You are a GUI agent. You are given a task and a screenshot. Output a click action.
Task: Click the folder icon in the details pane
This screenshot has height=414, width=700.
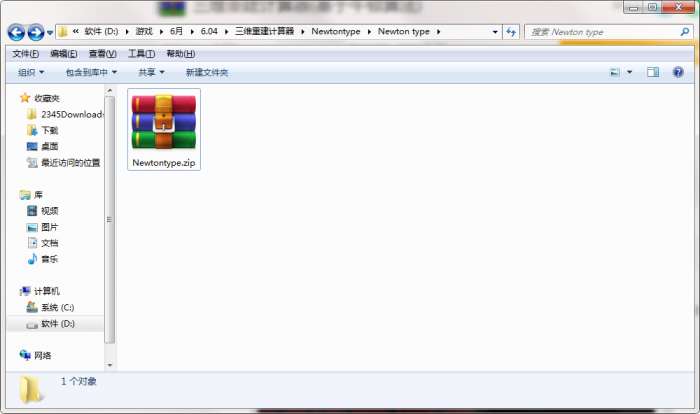[x=31, y=389]
